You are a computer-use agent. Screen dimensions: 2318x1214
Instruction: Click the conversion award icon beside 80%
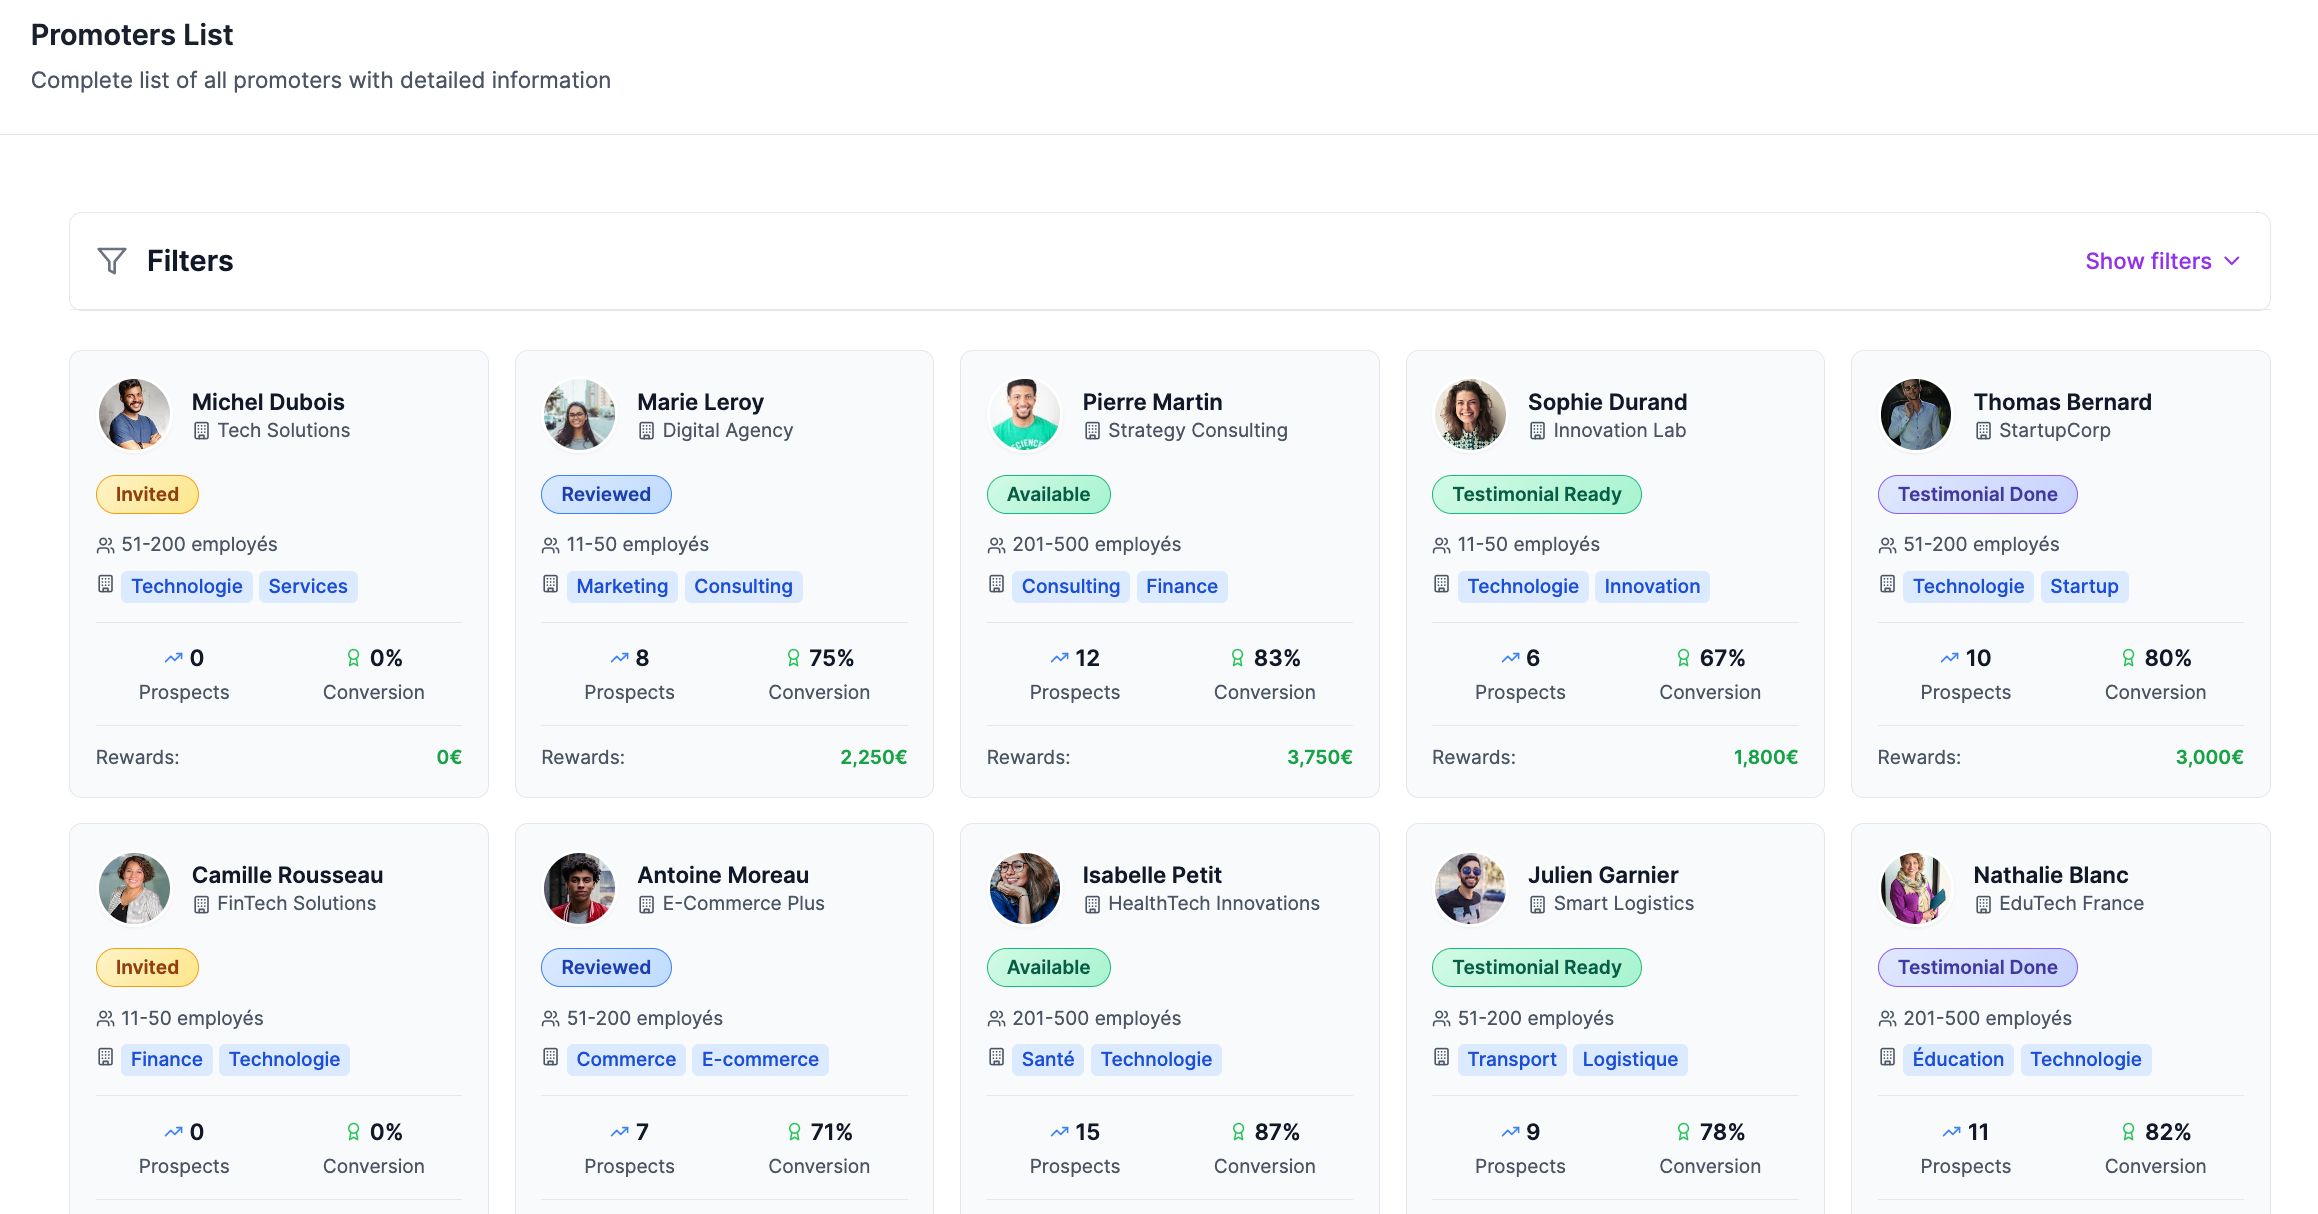click(2129, 658)
